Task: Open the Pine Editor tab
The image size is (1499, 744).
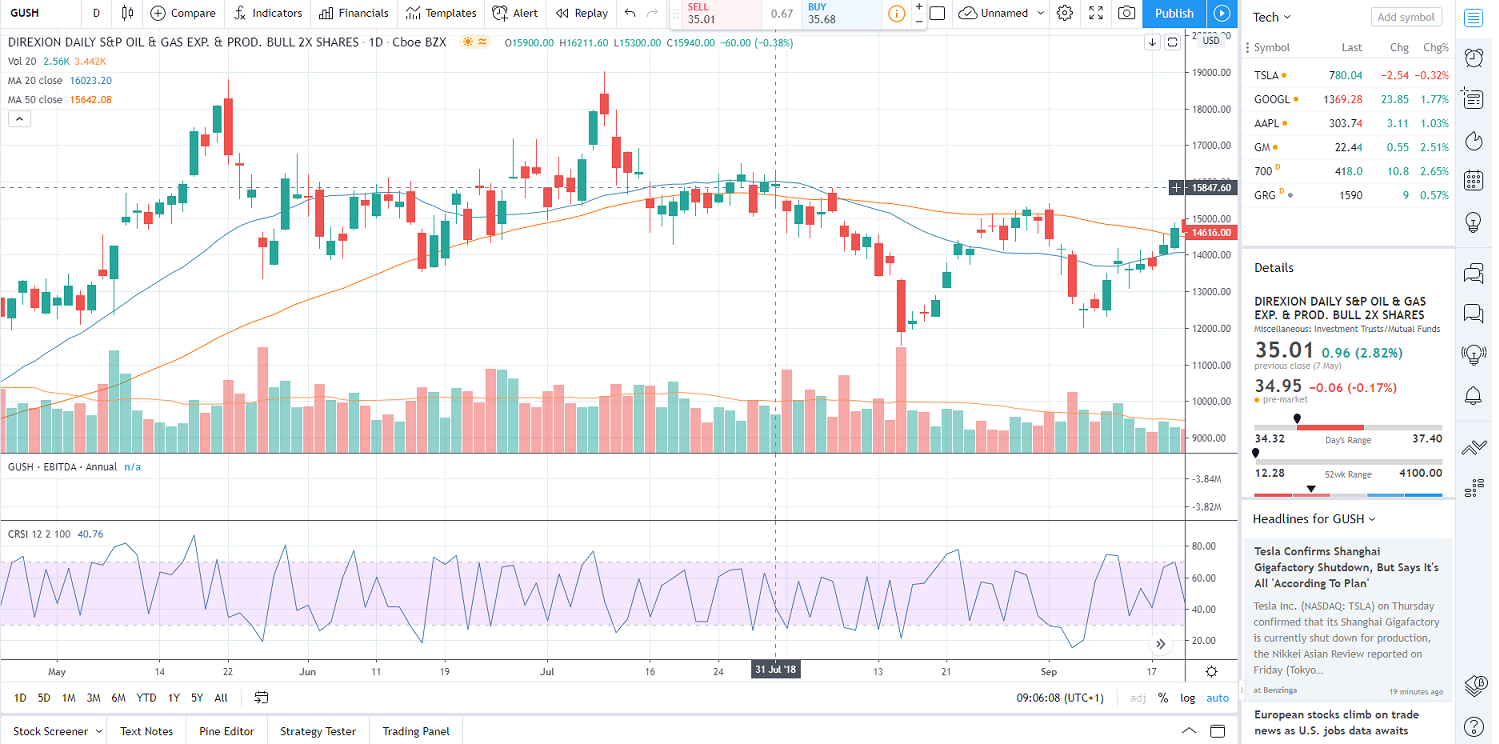Action: (x=226, y=731)
